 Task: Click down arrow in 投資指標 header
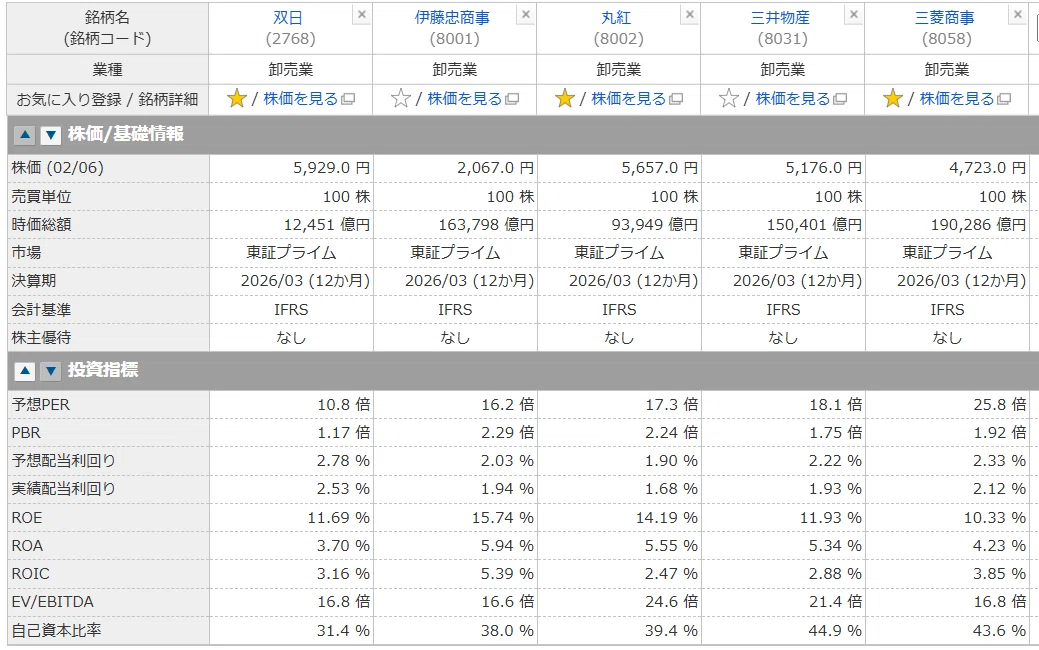(x=50, y=371)
